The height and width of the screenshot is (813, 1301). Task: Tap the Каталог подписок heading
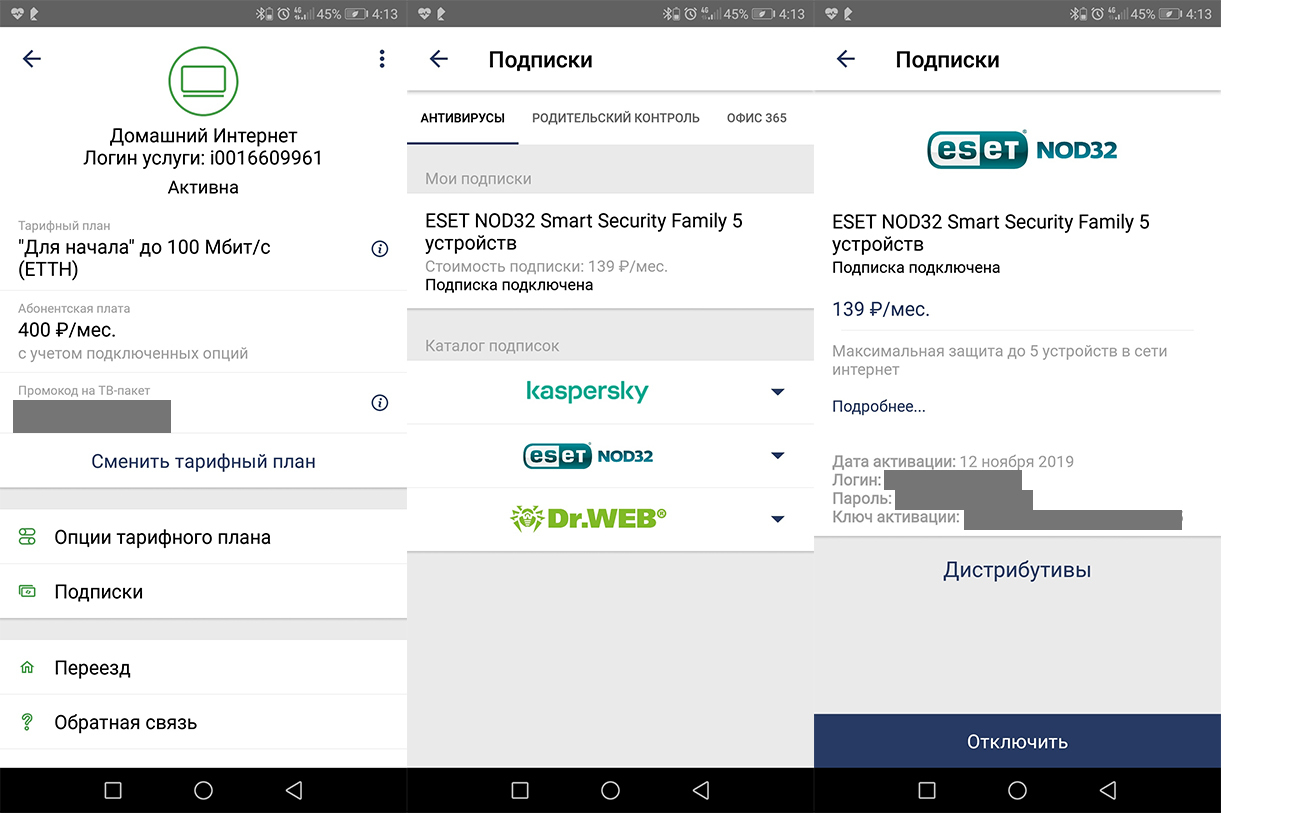tap(492, 345)
